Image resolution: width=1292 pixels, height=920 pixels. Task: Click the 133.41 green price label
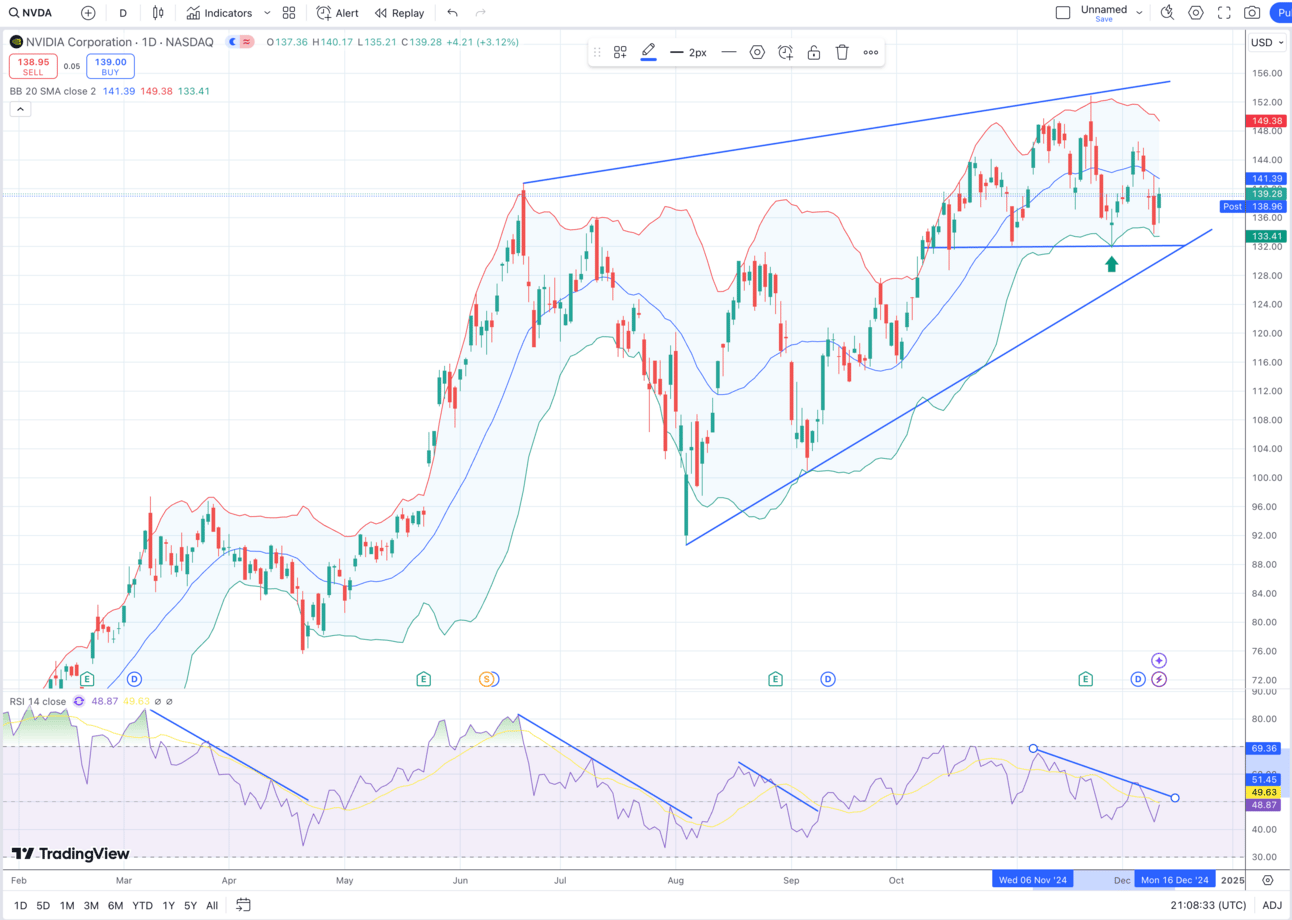click(1265, 236)
